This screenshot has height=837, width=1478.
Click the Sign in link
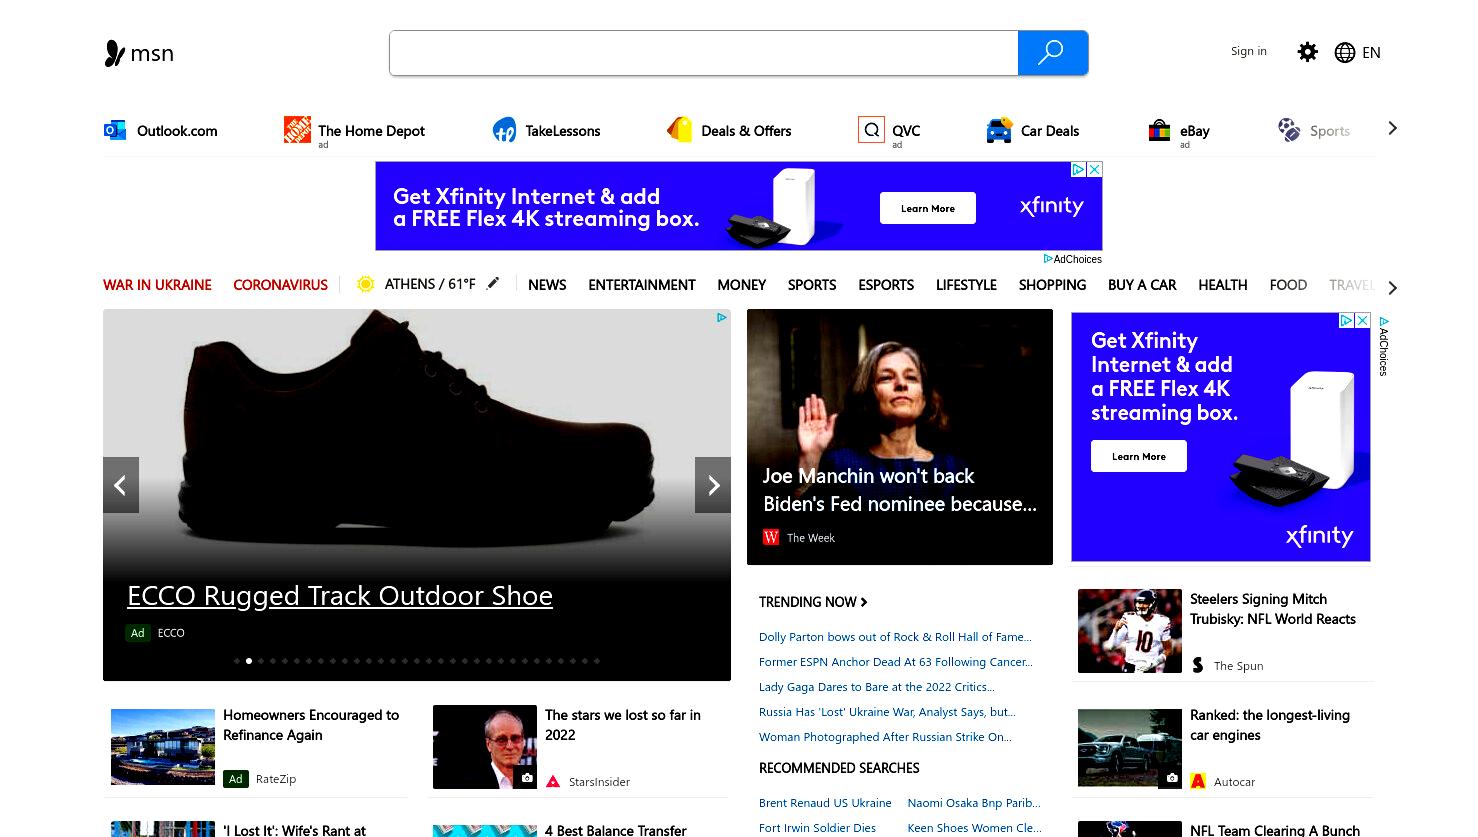point(1248,51)
